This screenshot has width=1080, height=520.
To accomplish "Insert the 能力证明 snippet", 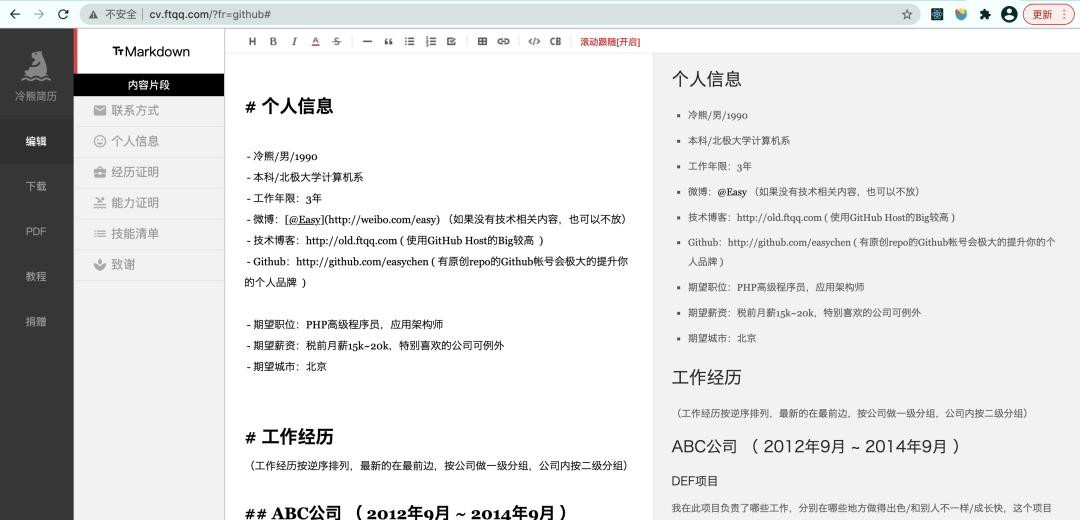I will tap(149, 202).
